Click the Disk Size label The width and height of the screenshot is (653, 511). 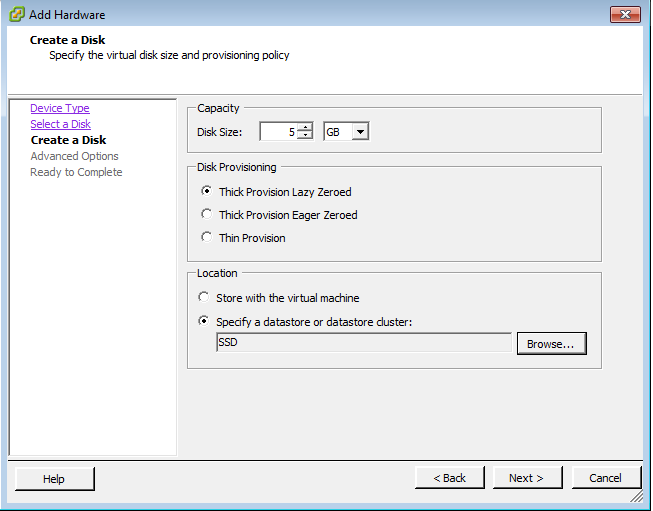(x=219, y=132)
